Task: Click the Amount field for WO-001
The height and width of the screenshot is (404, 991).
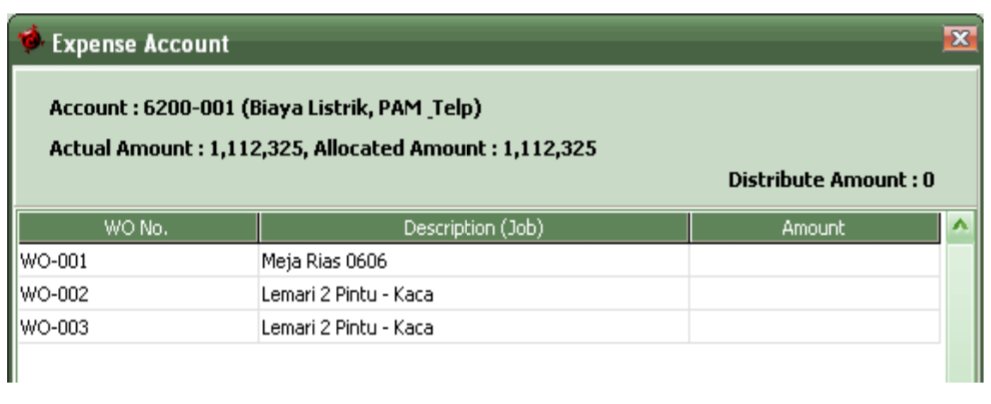Action: tap(814, 261)
